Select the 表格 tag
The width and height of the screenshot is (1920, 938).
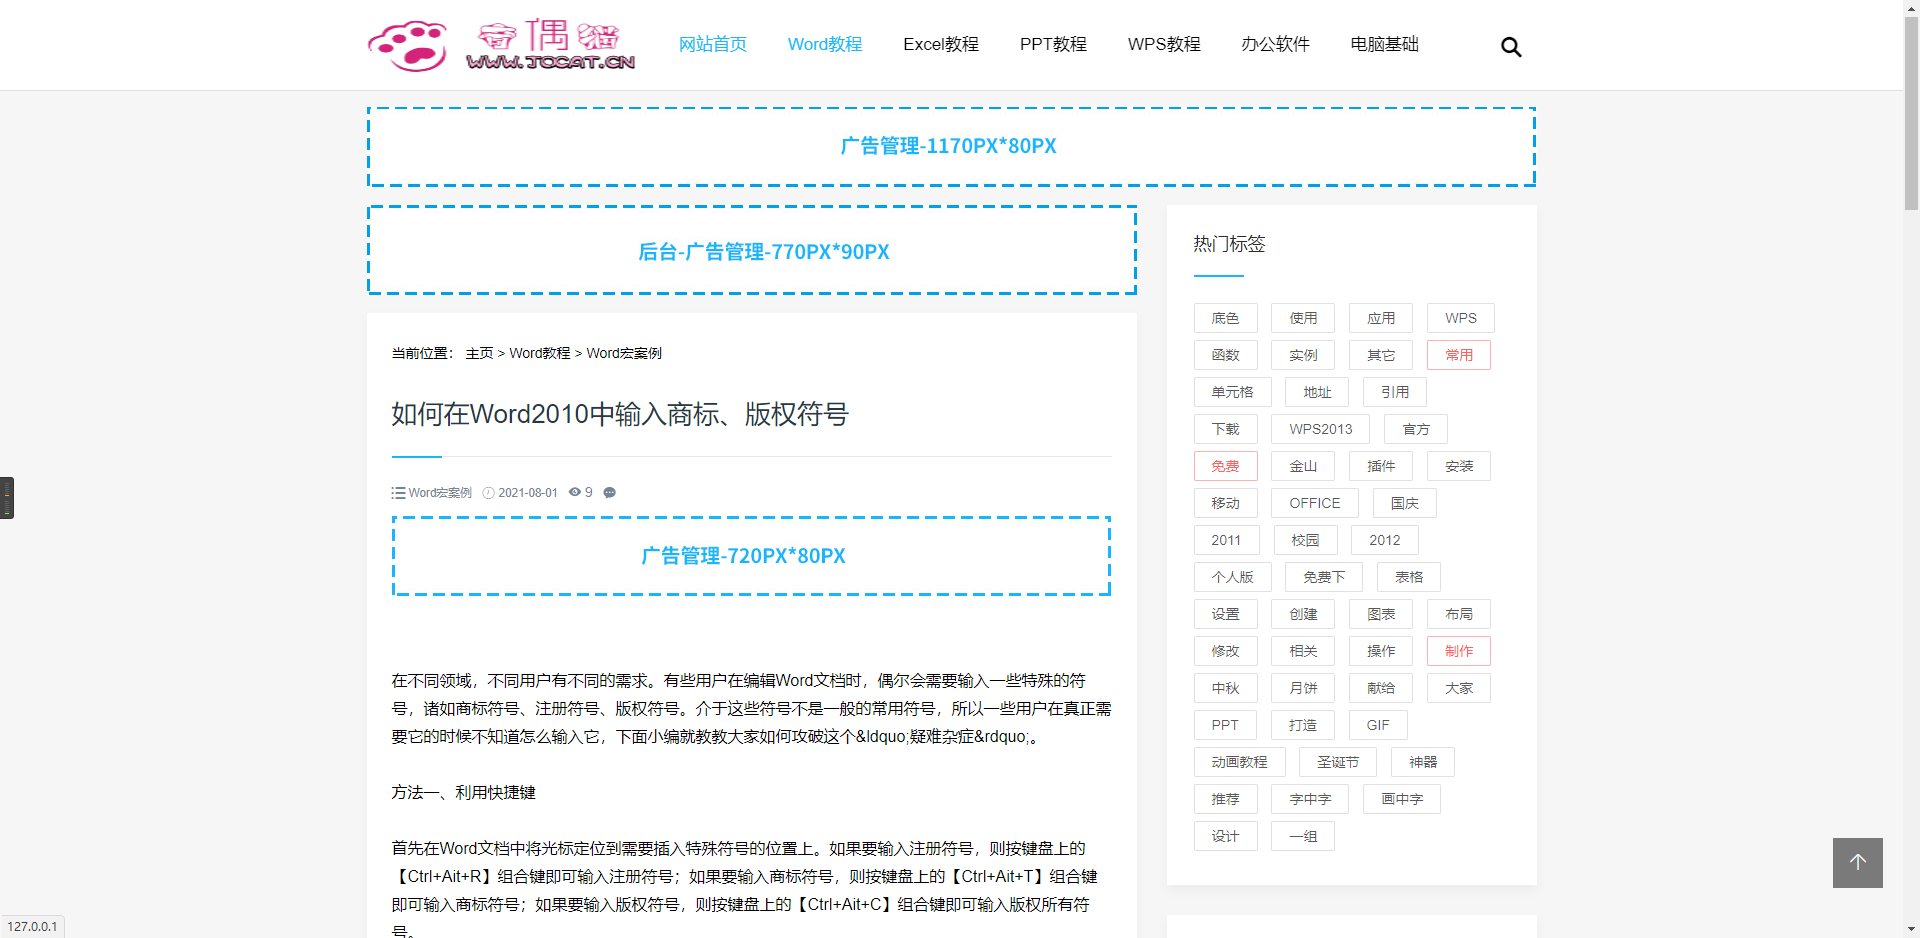point(1409,577)
